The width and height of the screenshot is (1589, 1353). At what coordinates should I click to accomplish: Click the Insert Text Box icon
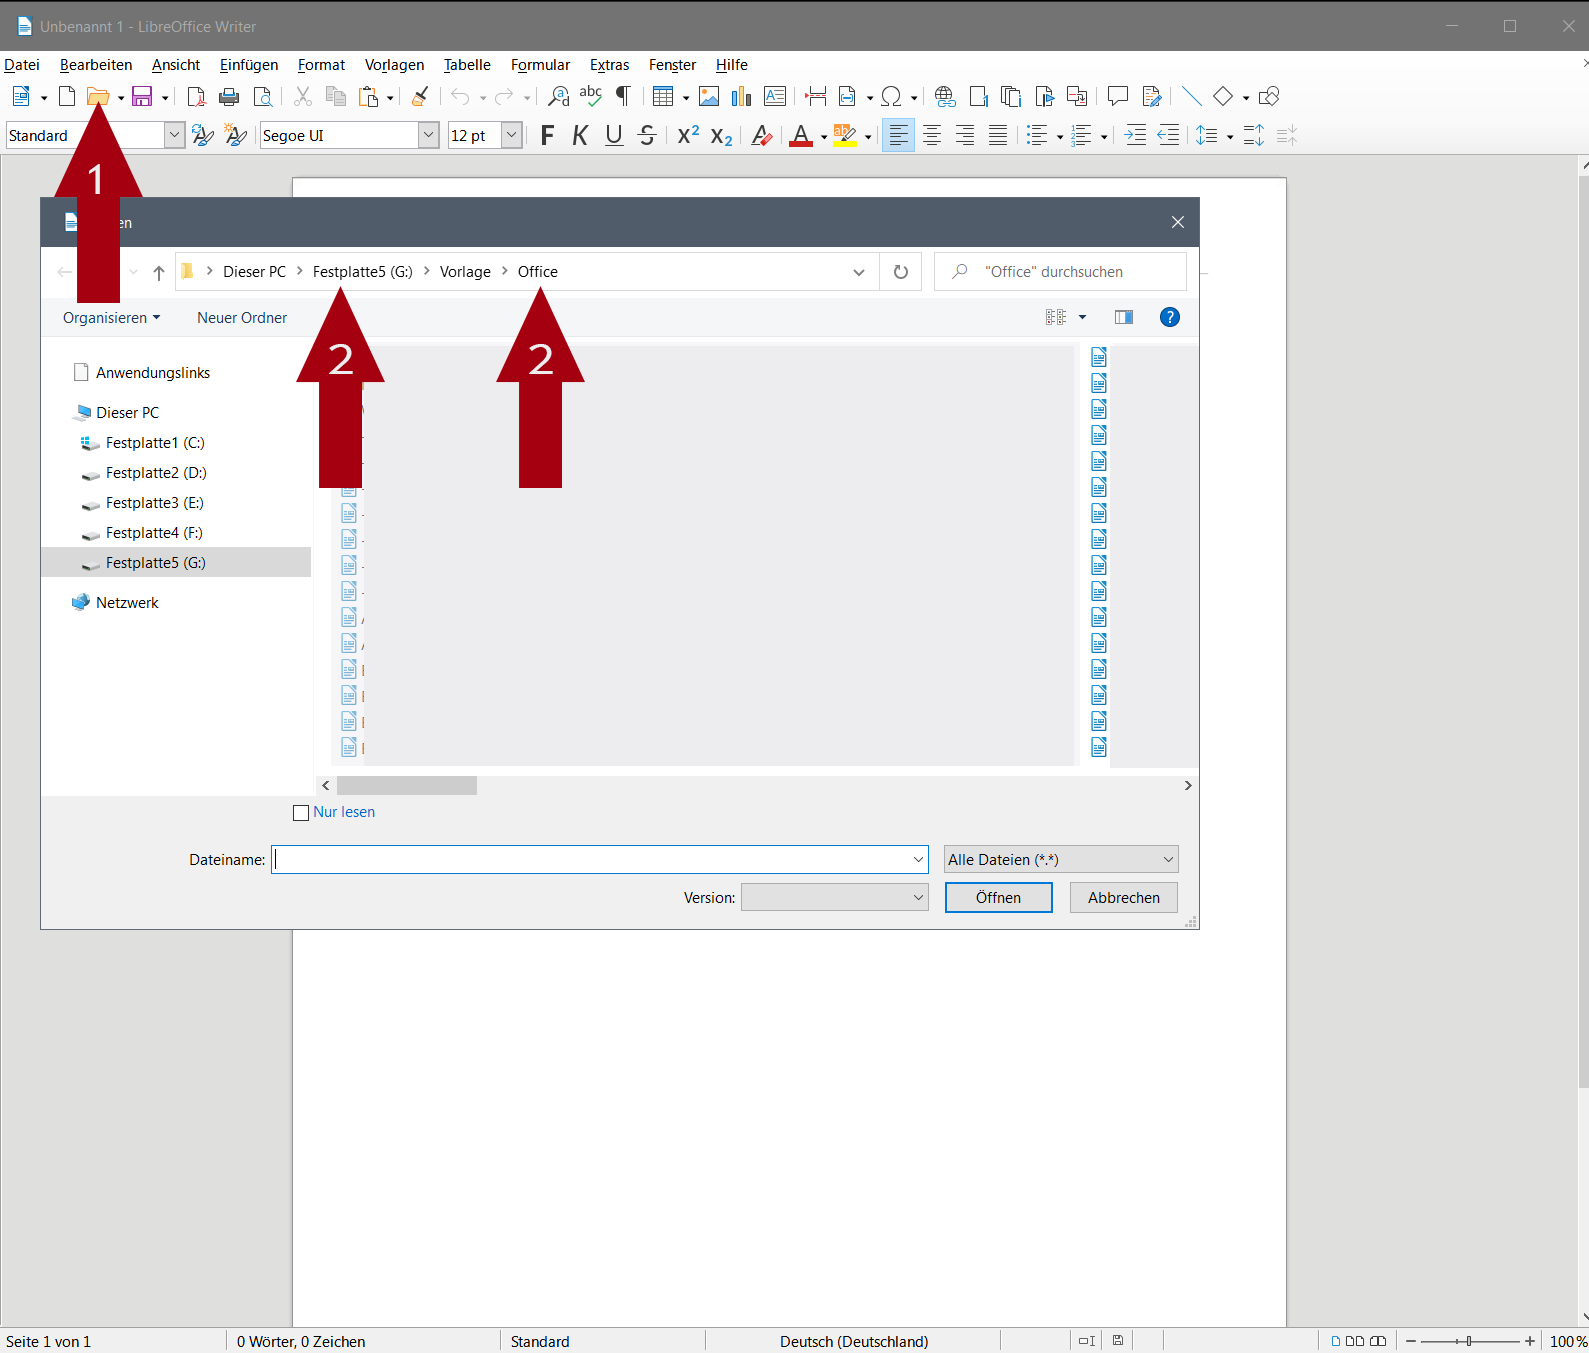(775, 96)
